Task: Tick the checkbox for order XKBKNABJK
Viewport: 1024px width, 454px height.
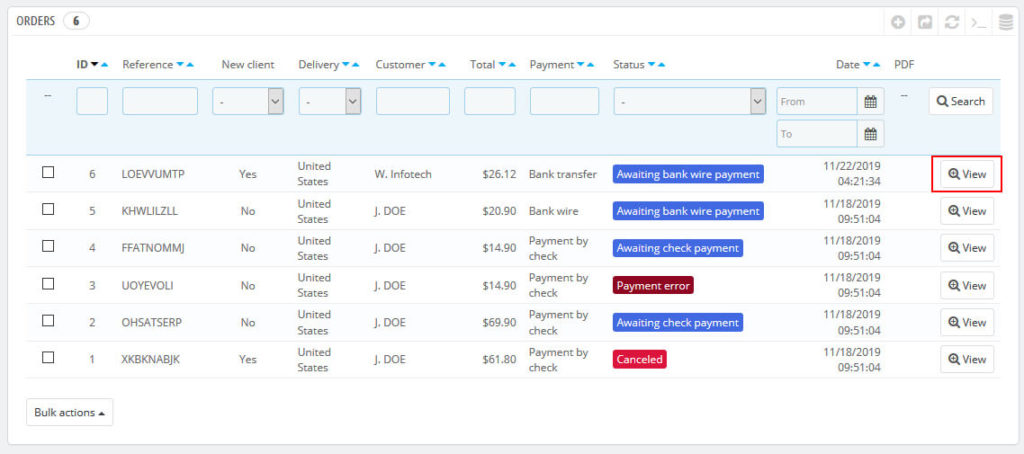Action: 48,358
